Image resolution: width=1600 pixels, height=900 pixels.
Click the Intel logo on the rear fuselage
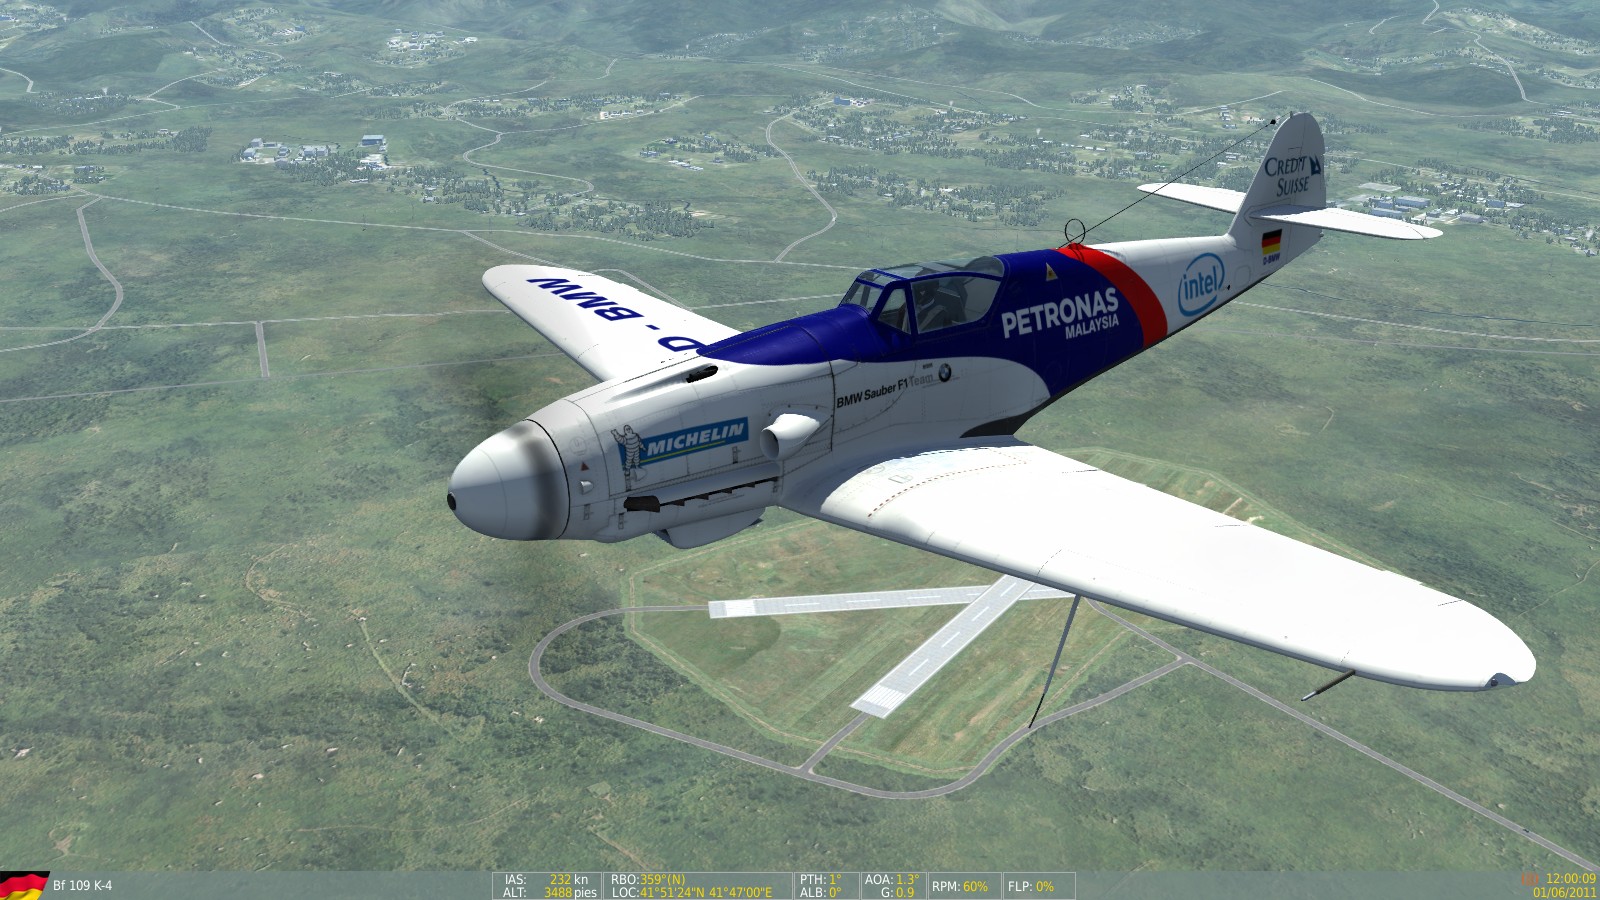pyautogui.click(x=1200, y=284)
